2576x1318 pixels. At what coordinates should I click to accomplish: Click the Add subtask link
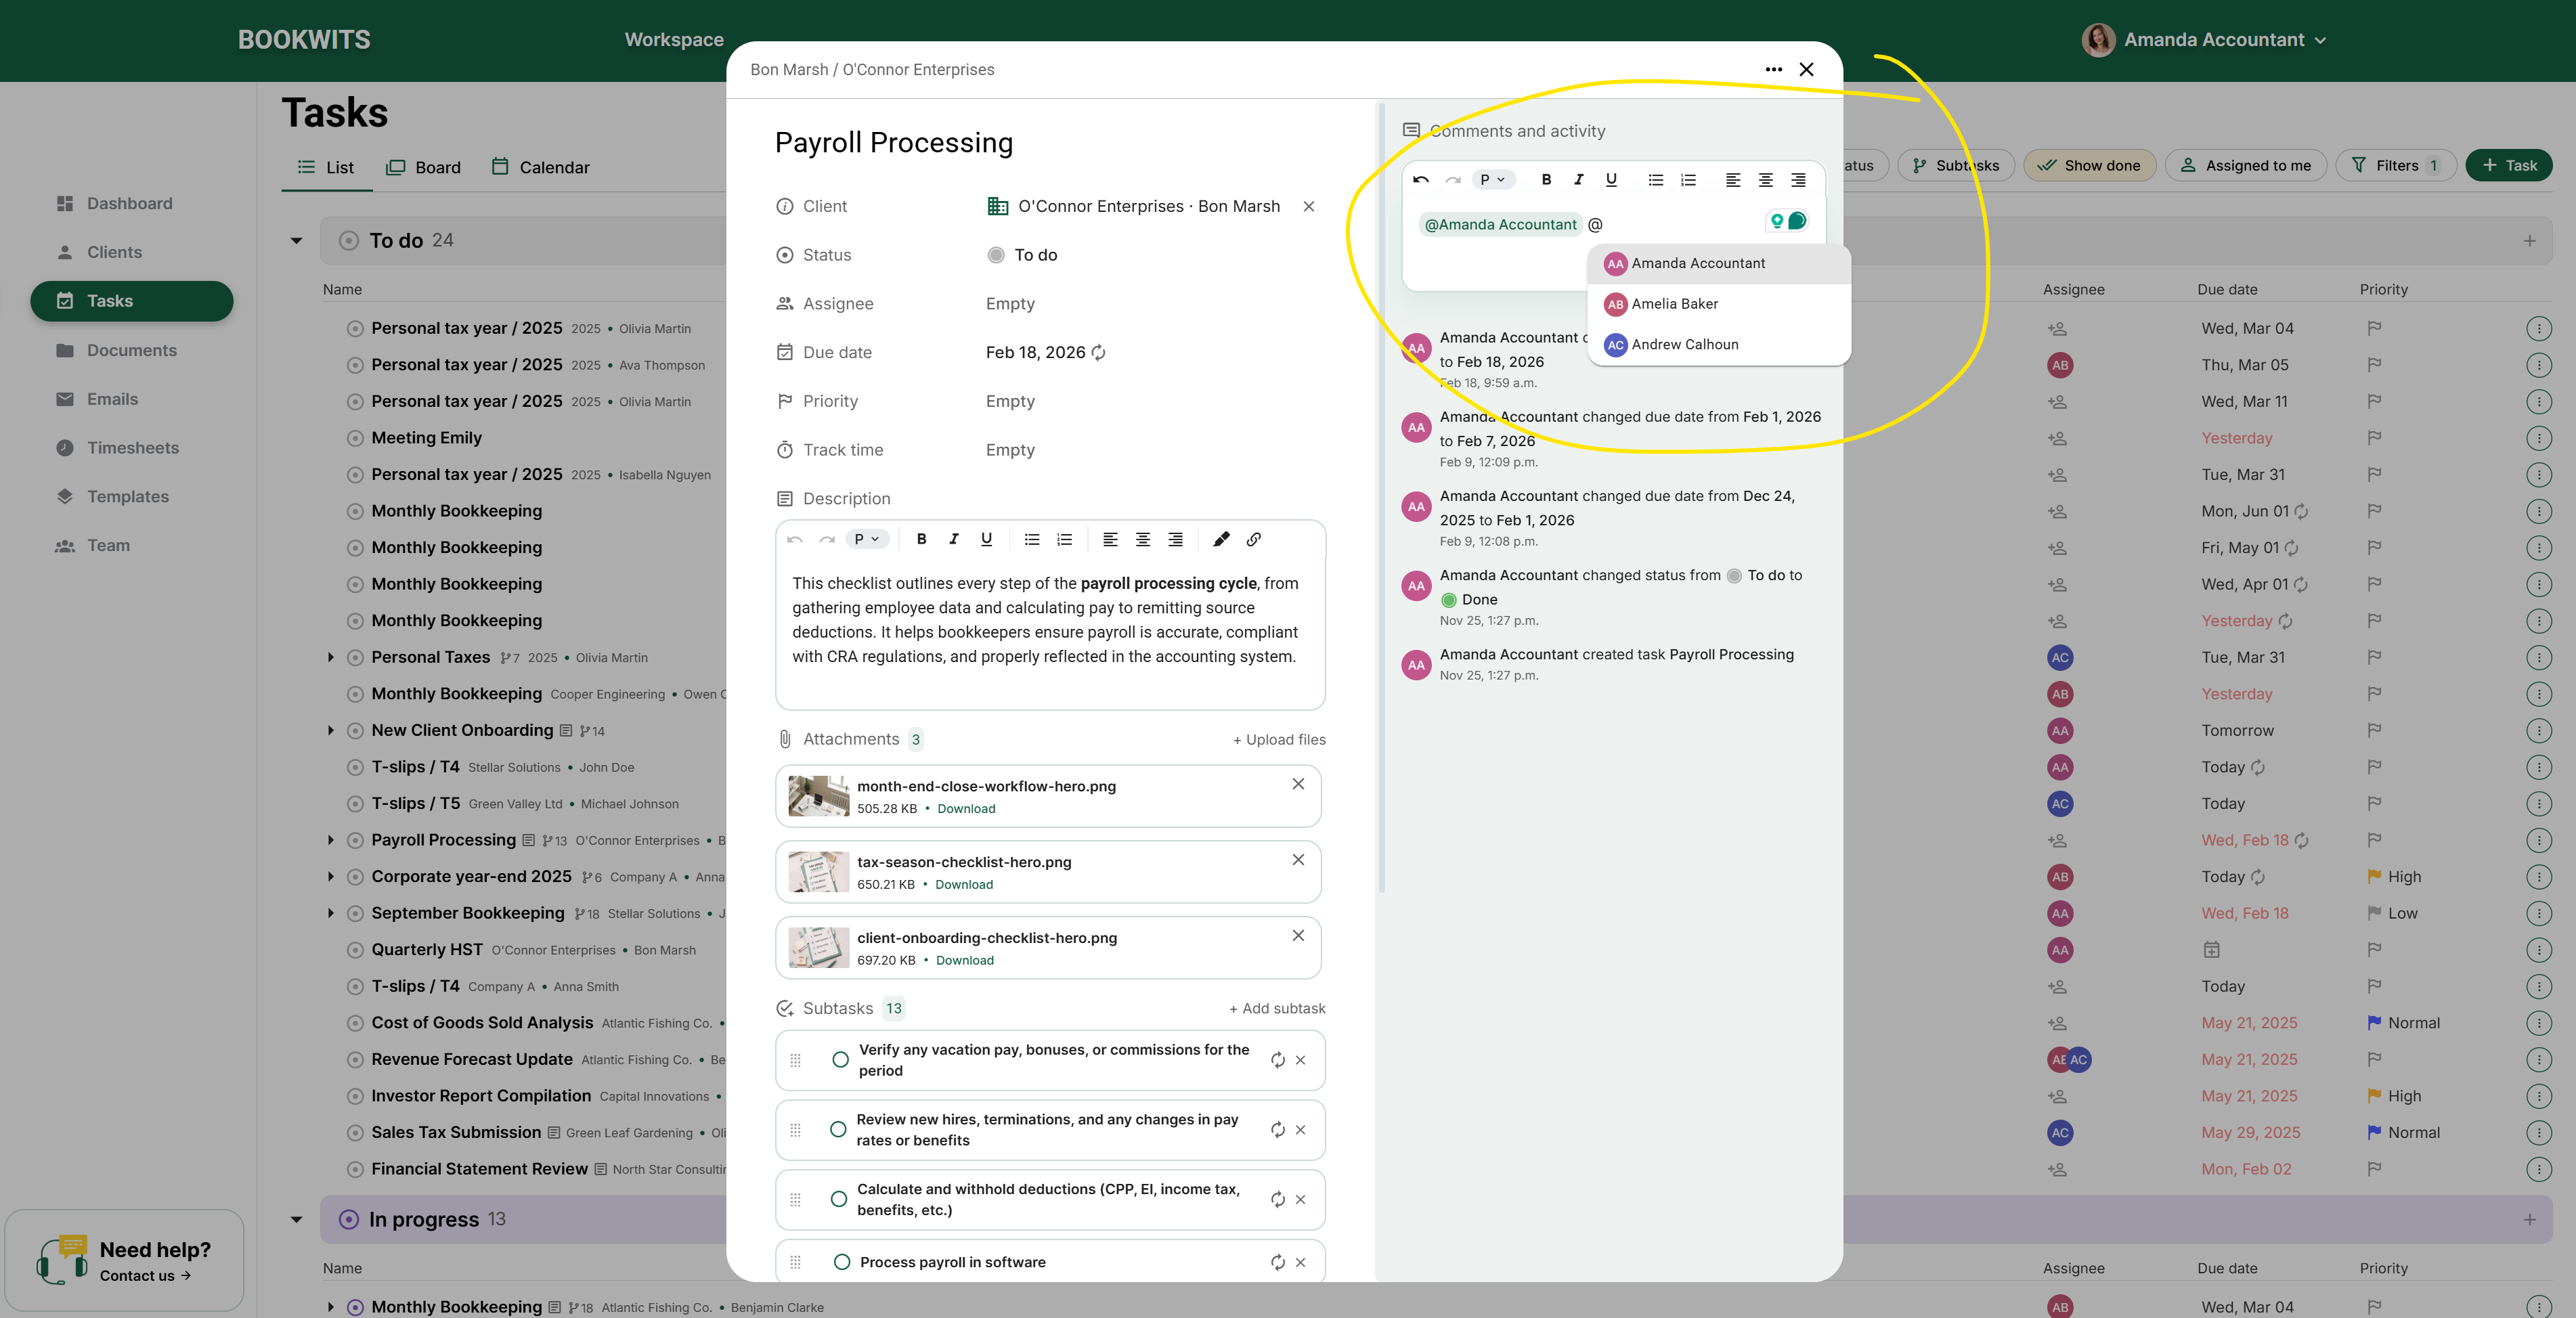(1277, 1008)
